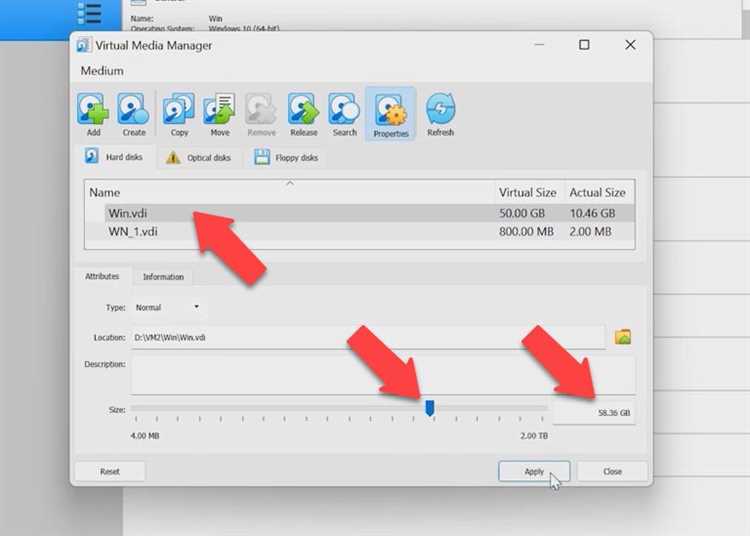This screenshot has width=750, height=536.
Task: Click the Create disk image icon
Action: point(133,115)
